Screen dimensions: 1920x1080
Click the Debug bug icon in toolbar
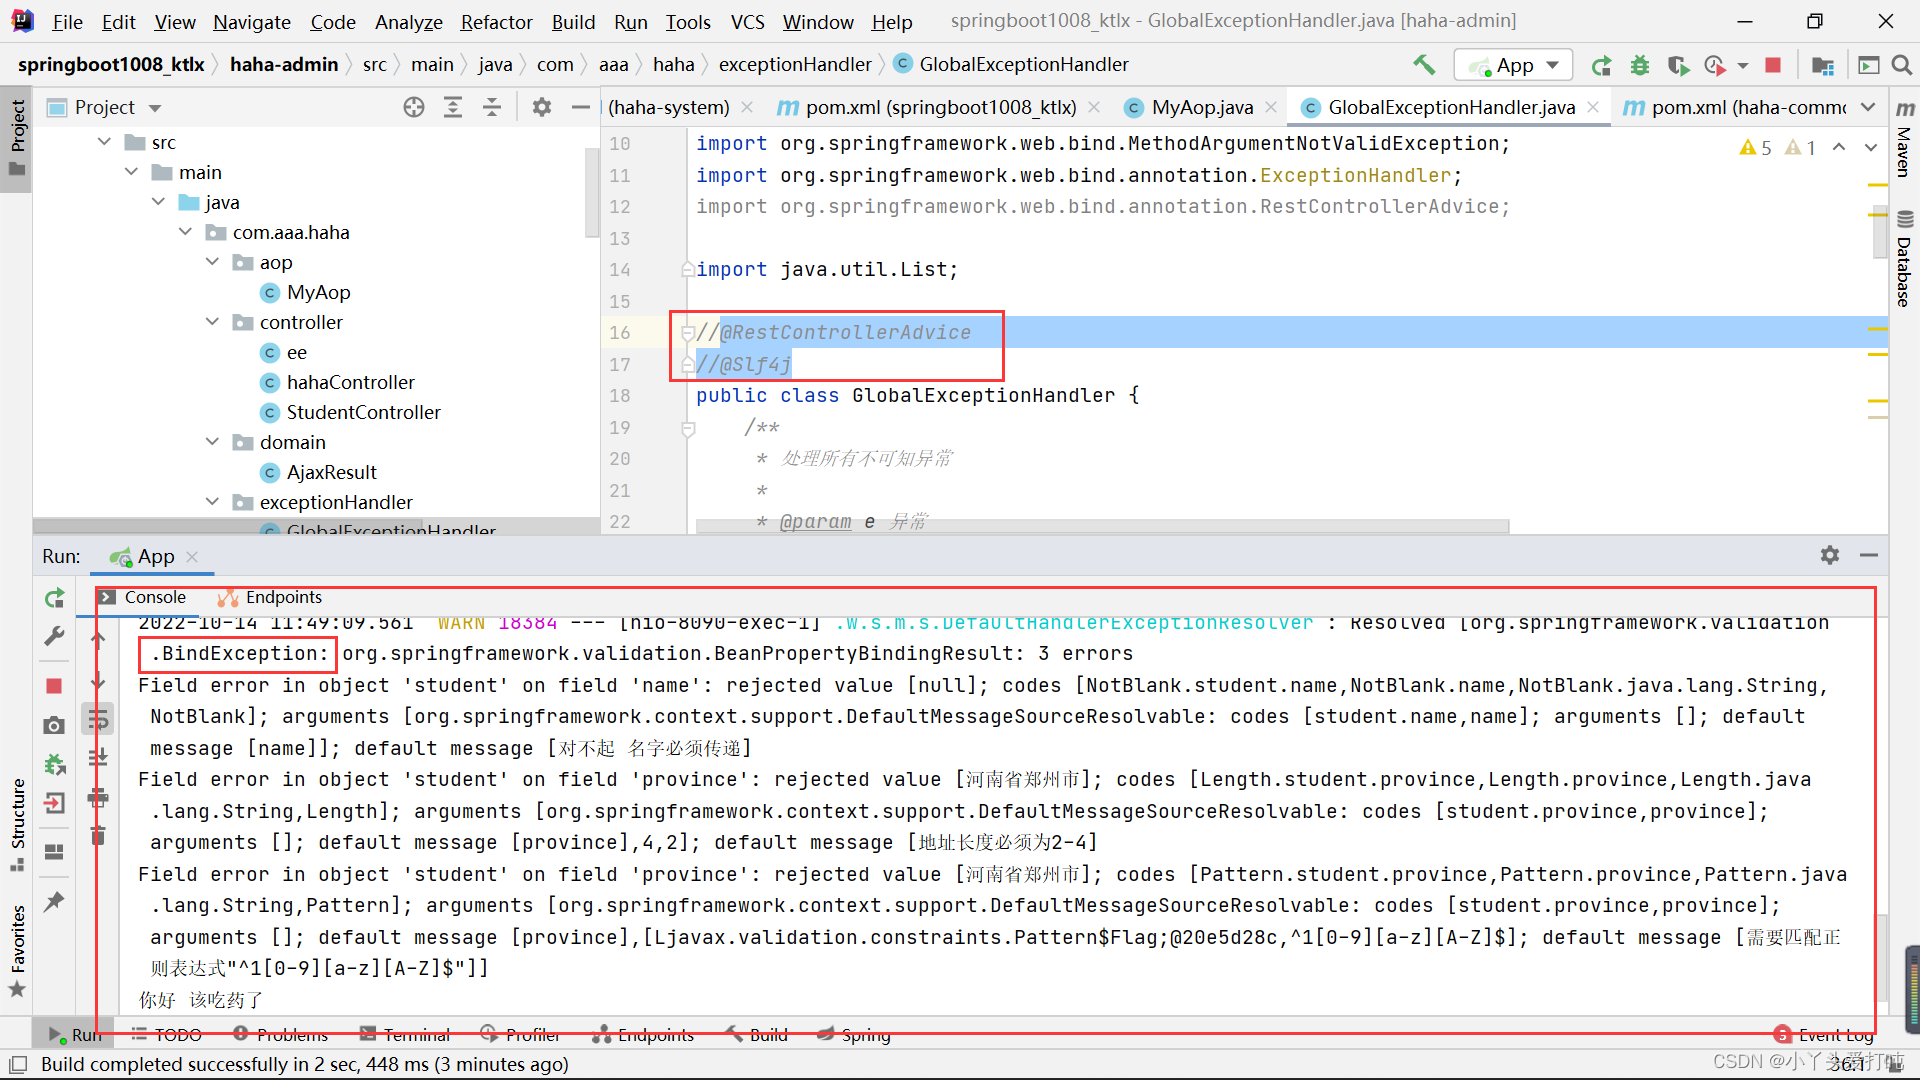coord(1640,65)
